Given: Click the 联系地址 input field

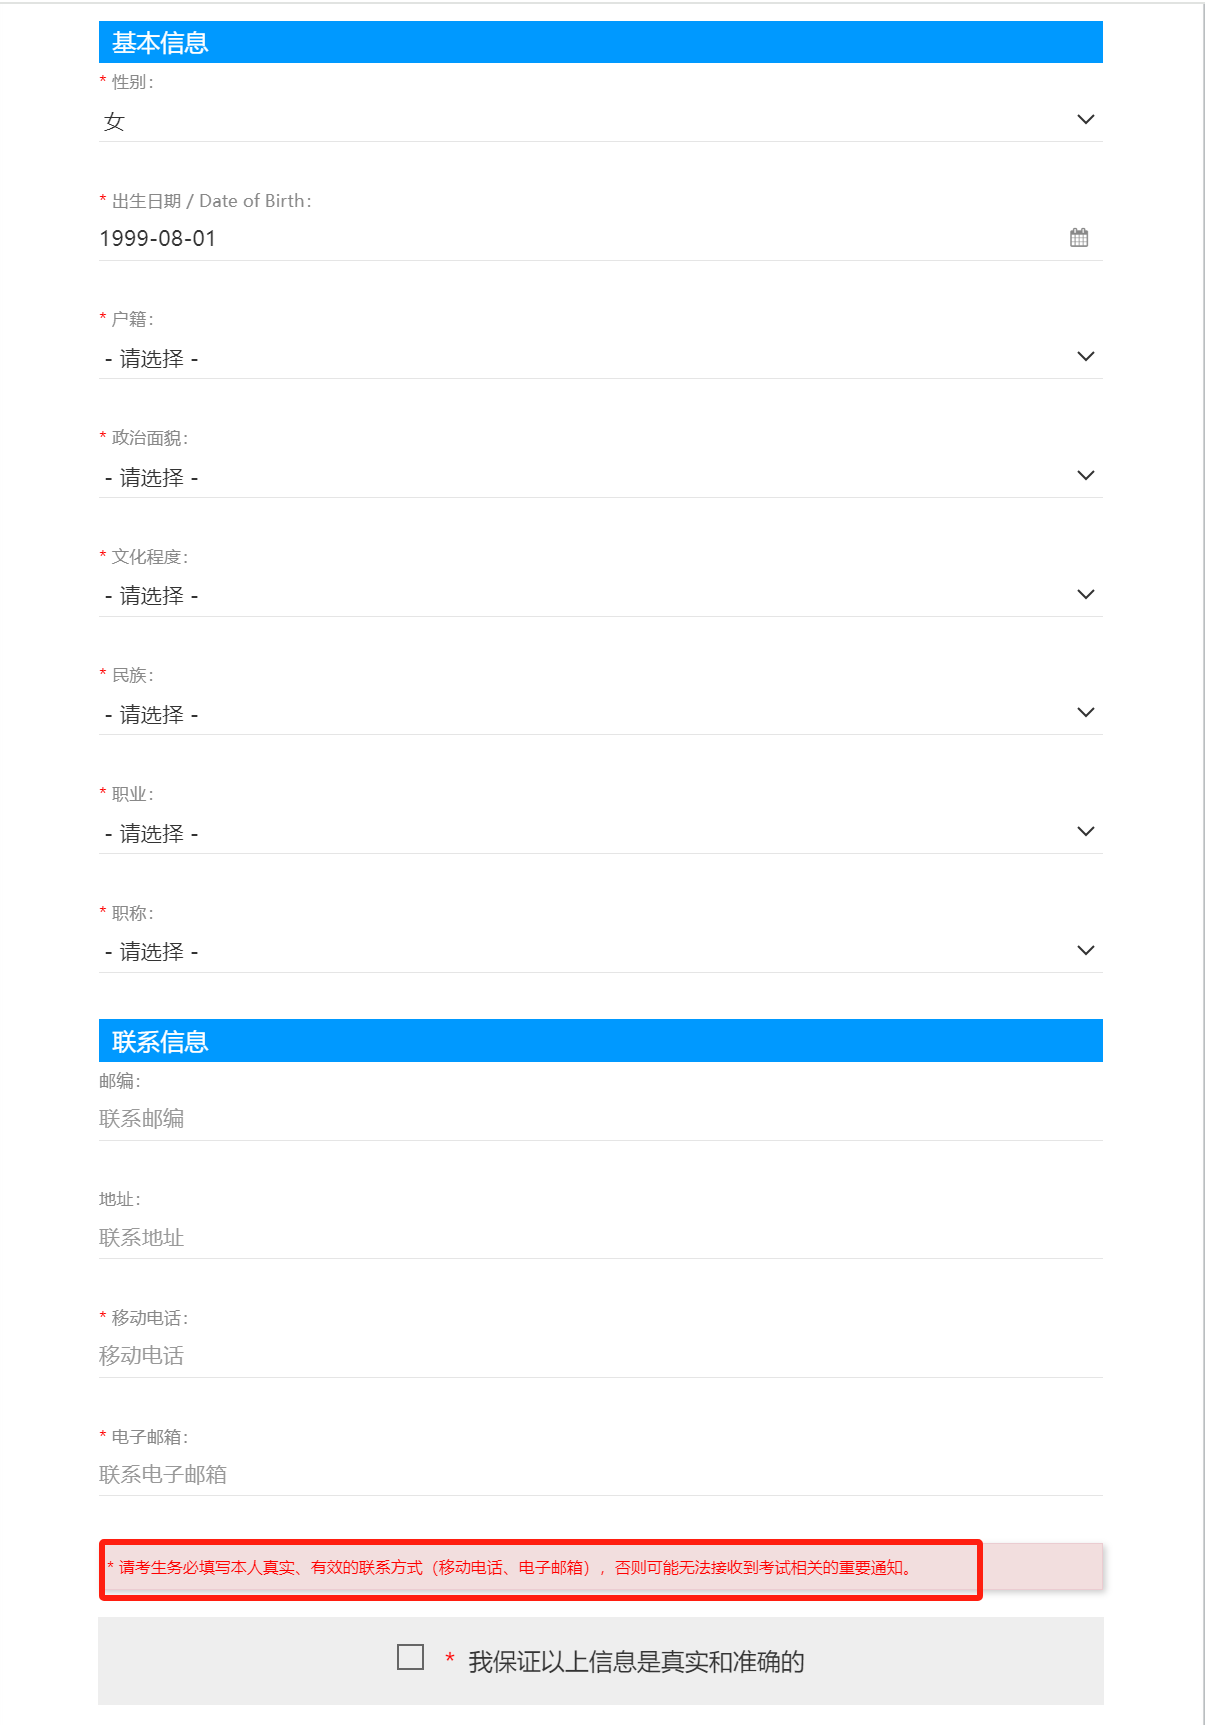Looking at the screenshot, I should tap(600, 1237).
